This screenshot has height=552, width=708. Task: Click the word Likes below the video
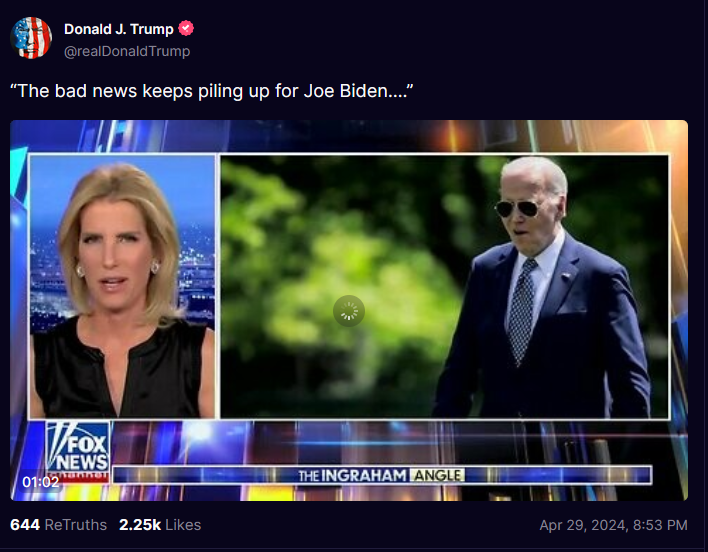pos(183,524)
